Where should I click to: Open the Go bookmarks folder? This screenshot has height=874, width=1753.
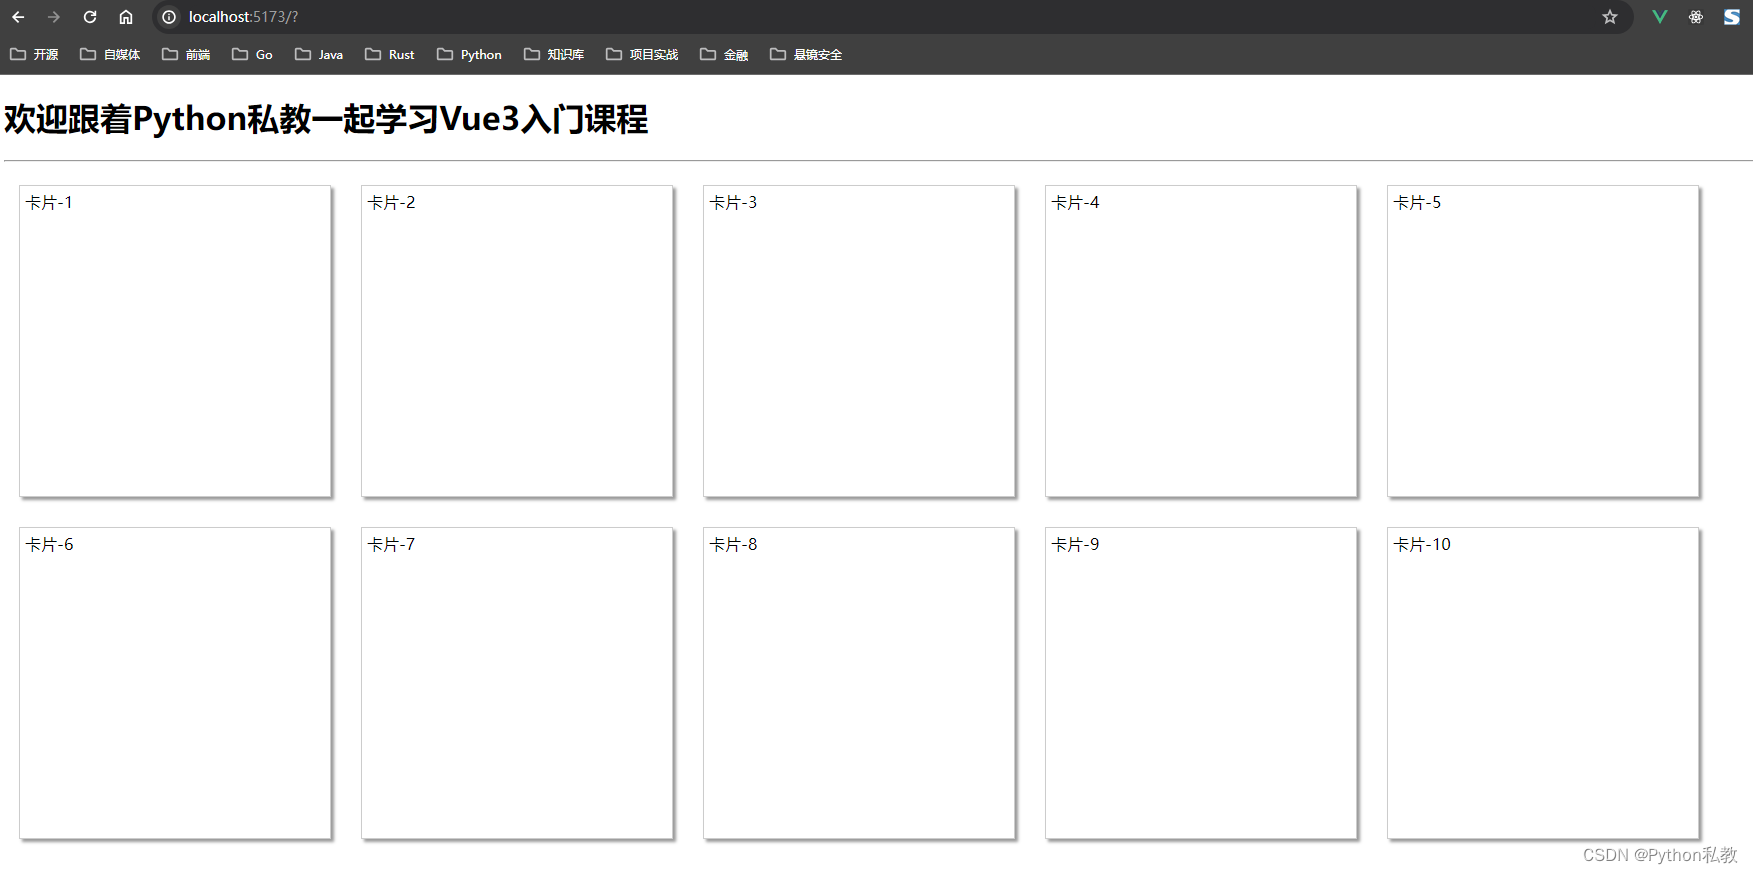coord(252,54)
